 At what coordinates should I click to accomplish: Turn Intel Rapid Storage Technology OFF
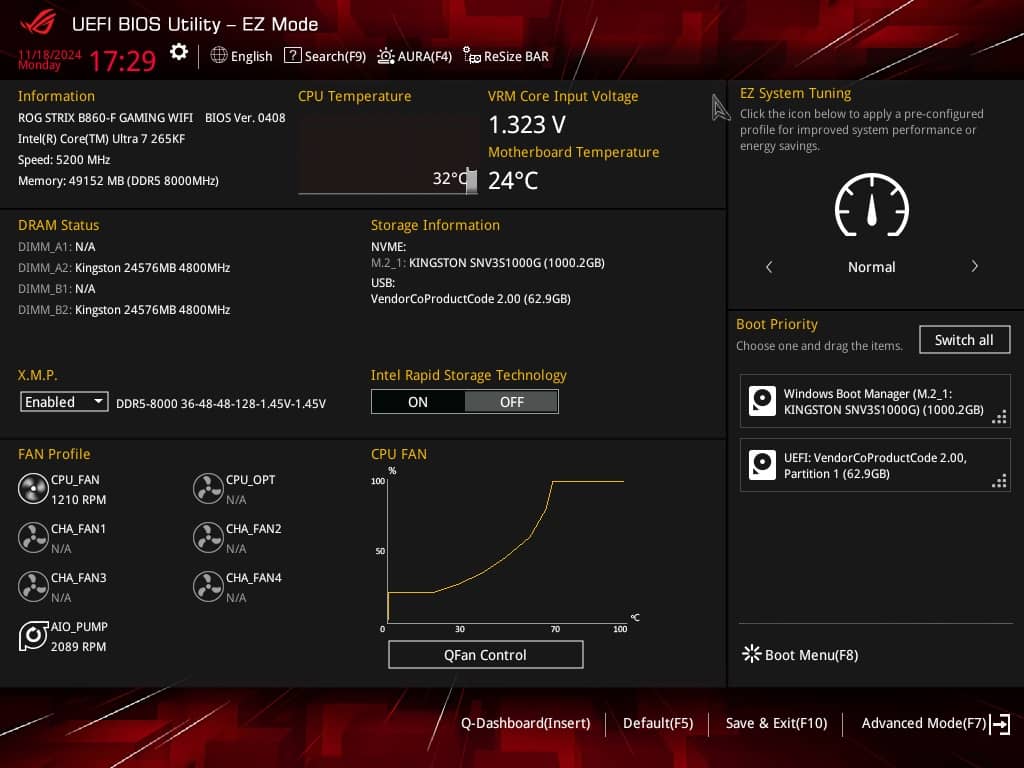tap(511, 402)
